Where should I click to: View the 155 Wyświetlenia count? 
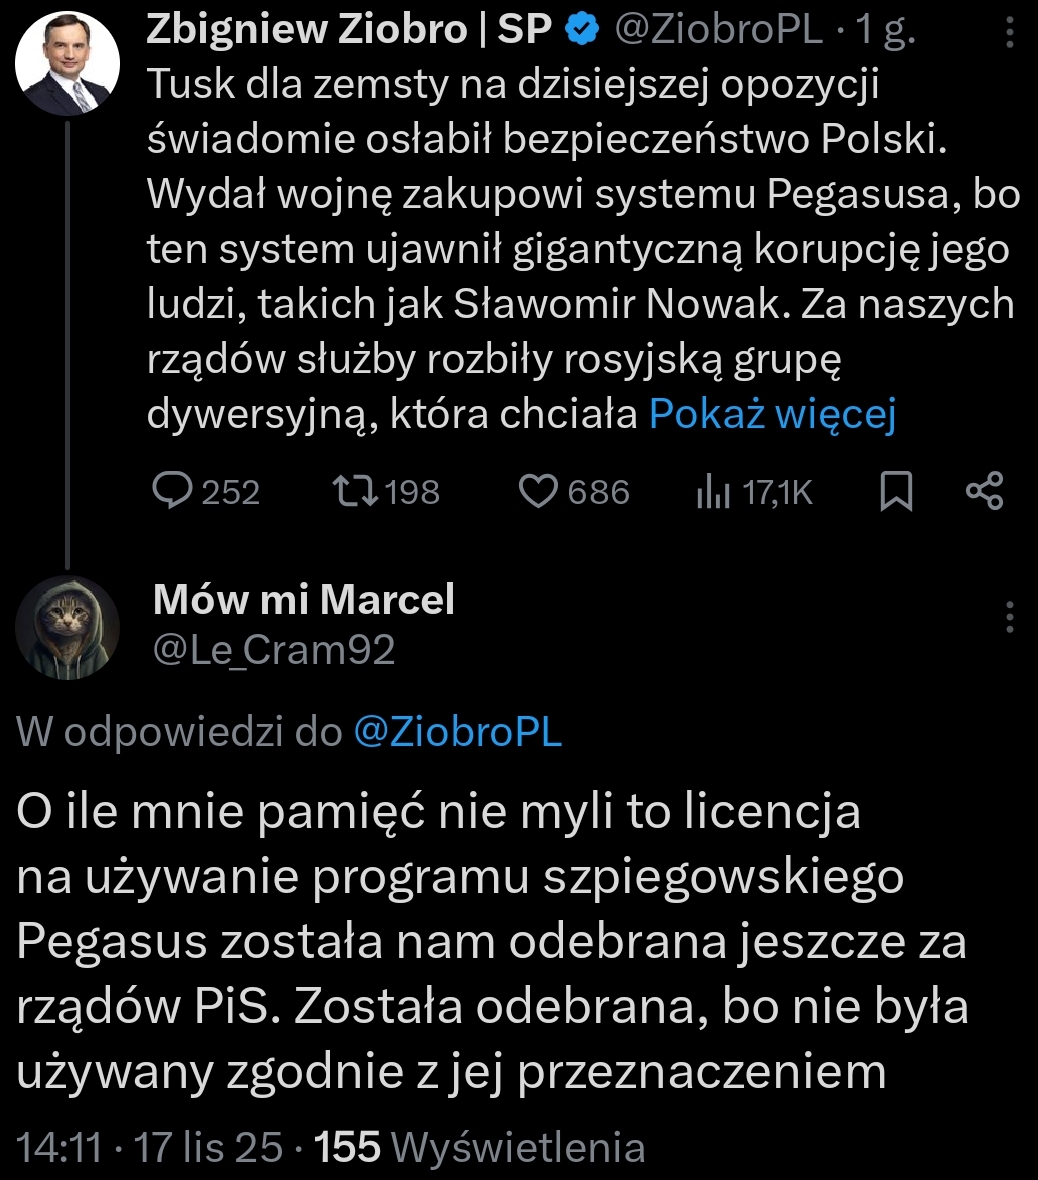pyautogui.click(x=480, y=1147)
